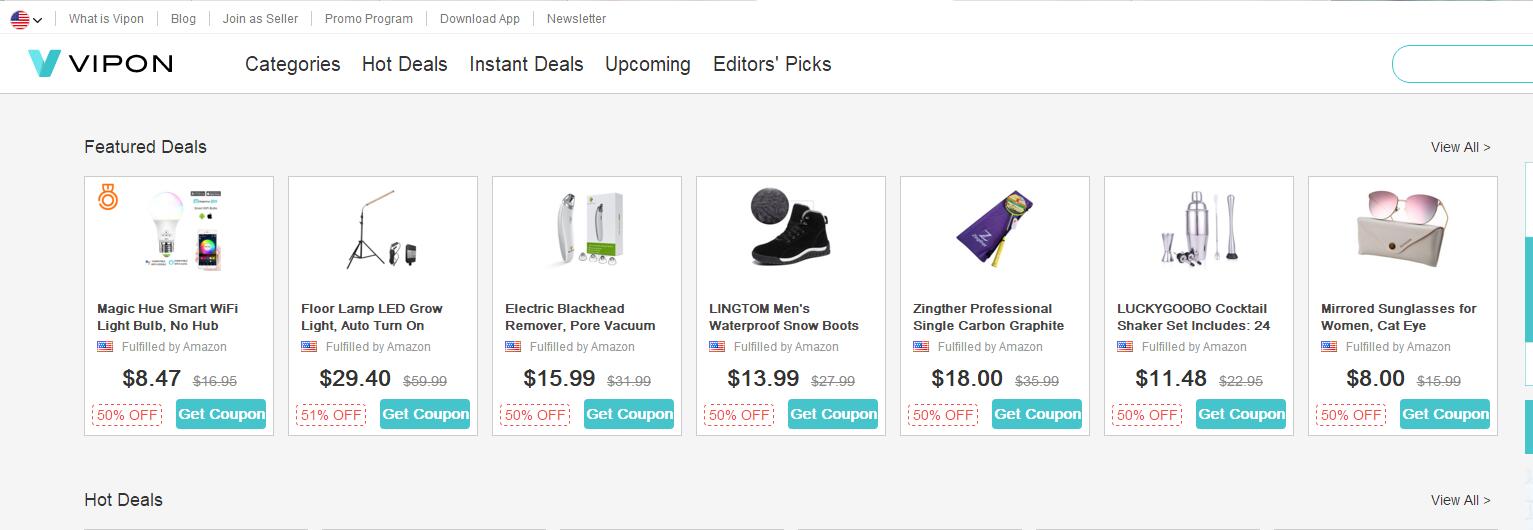Viewport: 1533px width, 530px height.
Task: Open Editors' Picks section
Action: tap(772, 64)
